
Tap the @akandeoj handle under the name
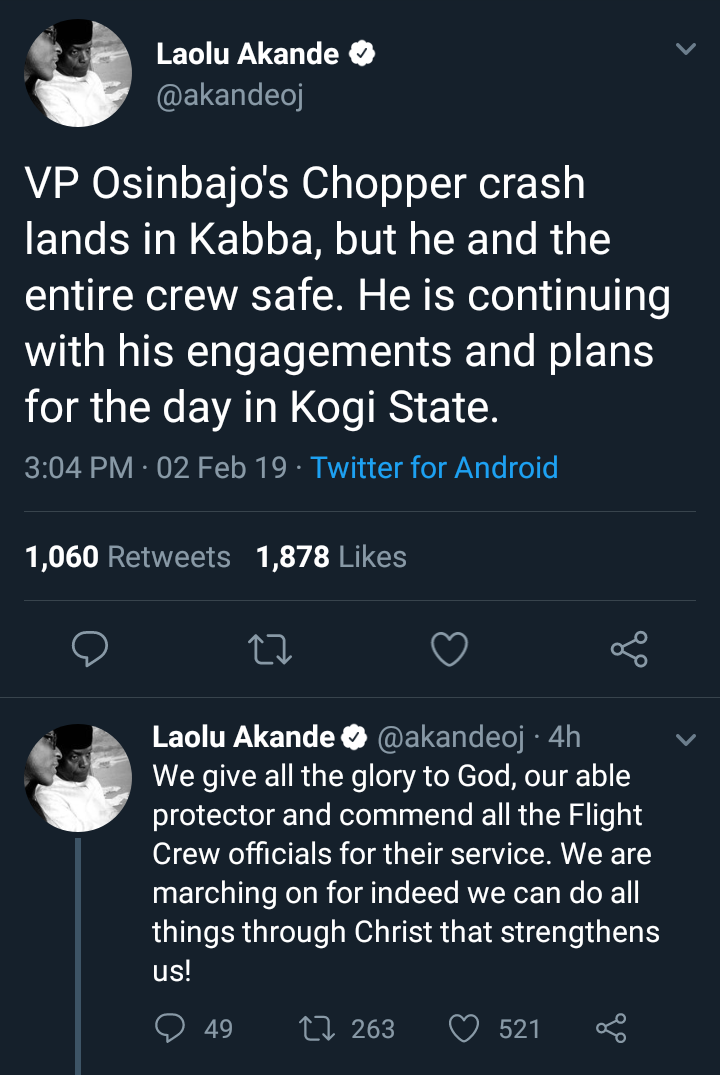click(229, 95)
